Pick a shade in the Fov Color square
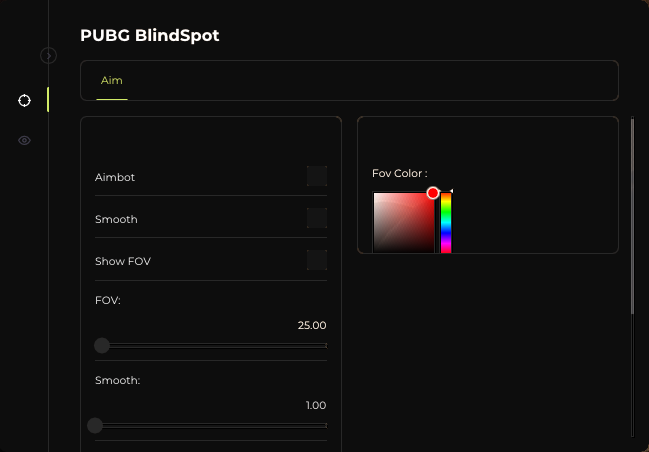The width and height of the screenshot is (649, 452). 404,222
